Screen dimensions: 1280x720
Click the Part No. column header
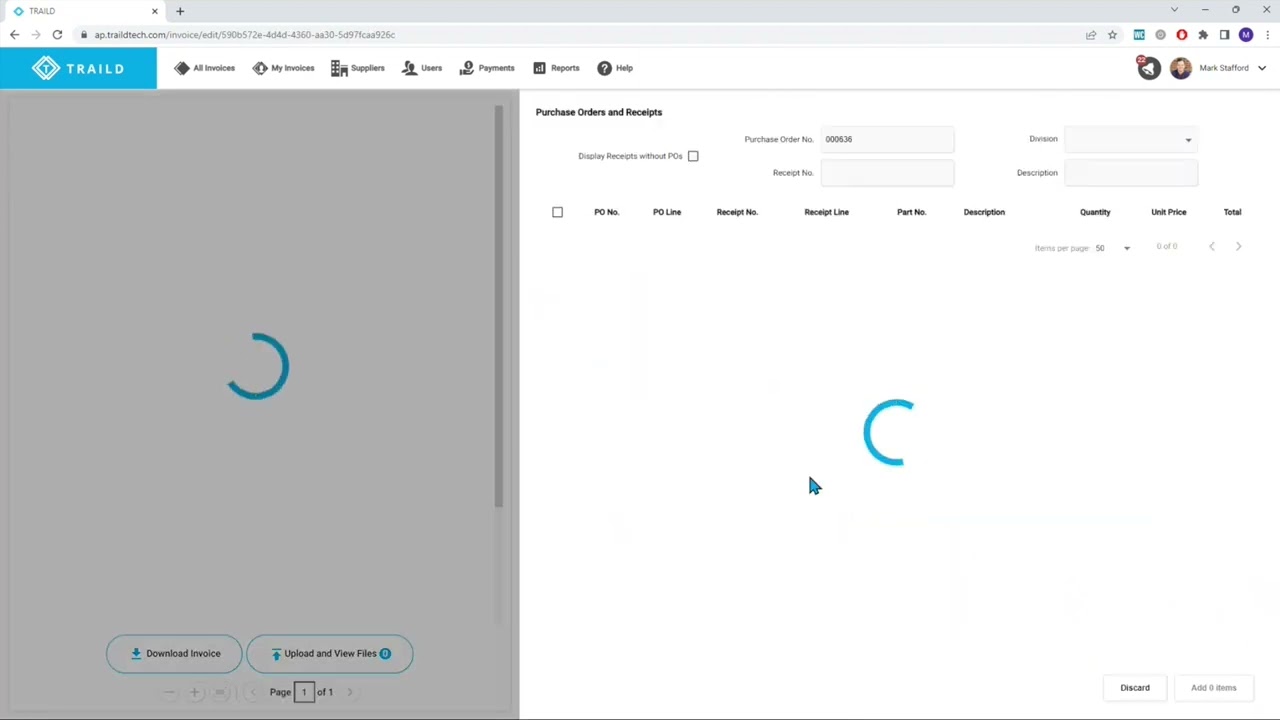tap(911, 212)
